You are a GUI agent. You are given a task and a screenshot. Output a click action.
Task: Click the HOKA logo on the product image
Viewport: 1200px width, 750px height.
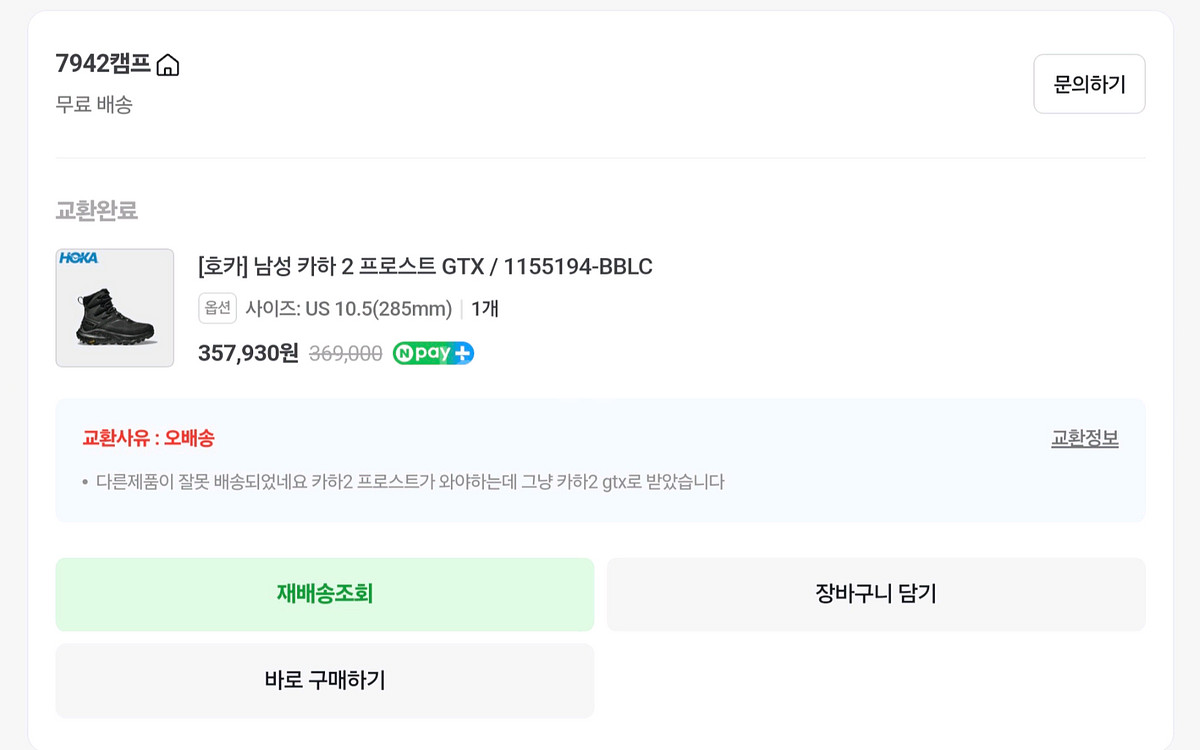(79, 258)
